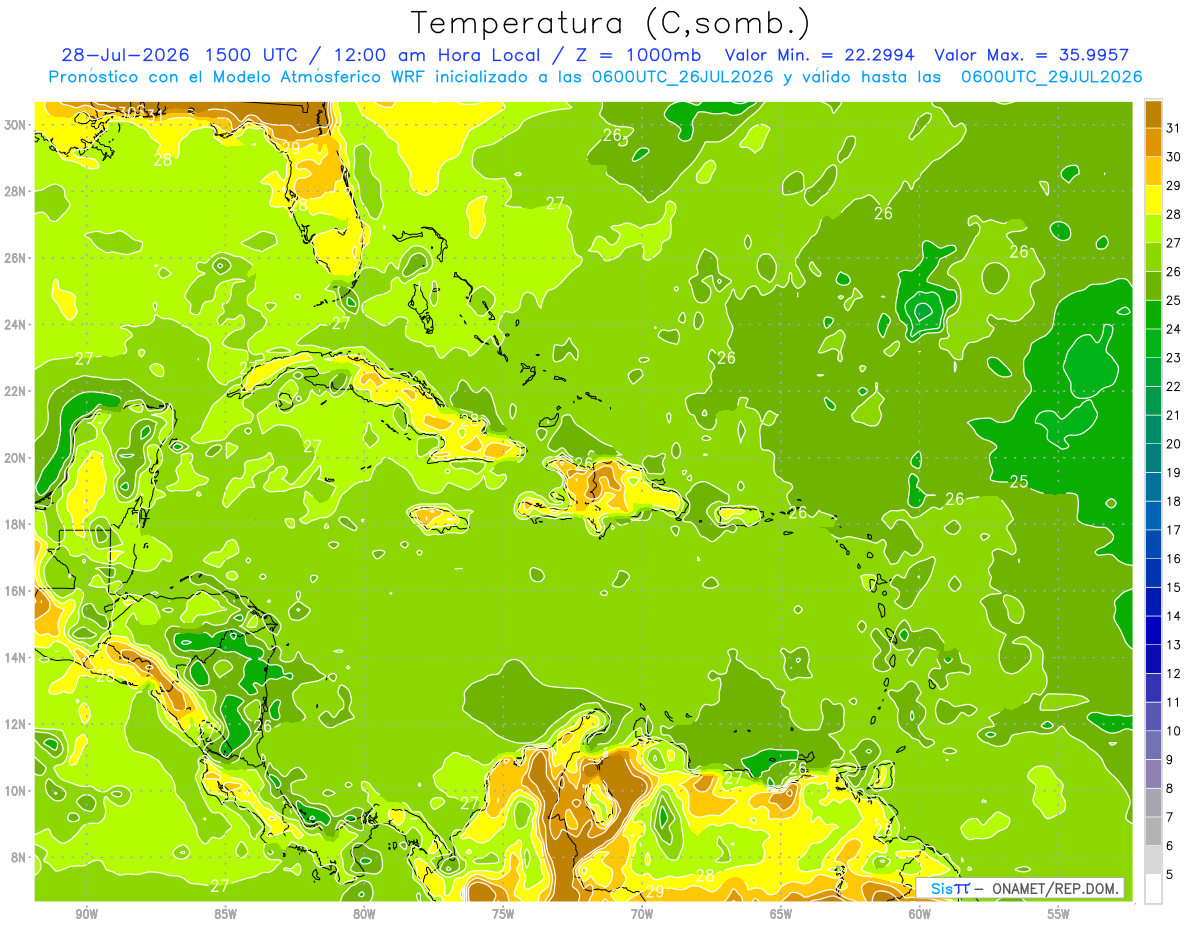Click the color scale label "12"

point(1174,674)
